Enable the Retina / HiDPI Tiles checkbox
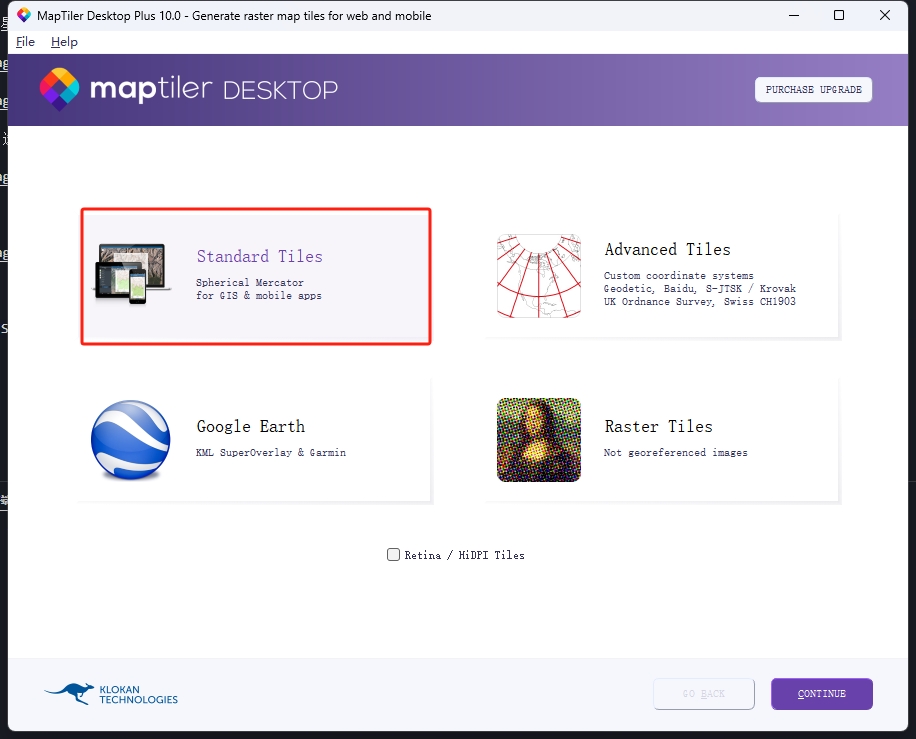 tap(393, 554)
